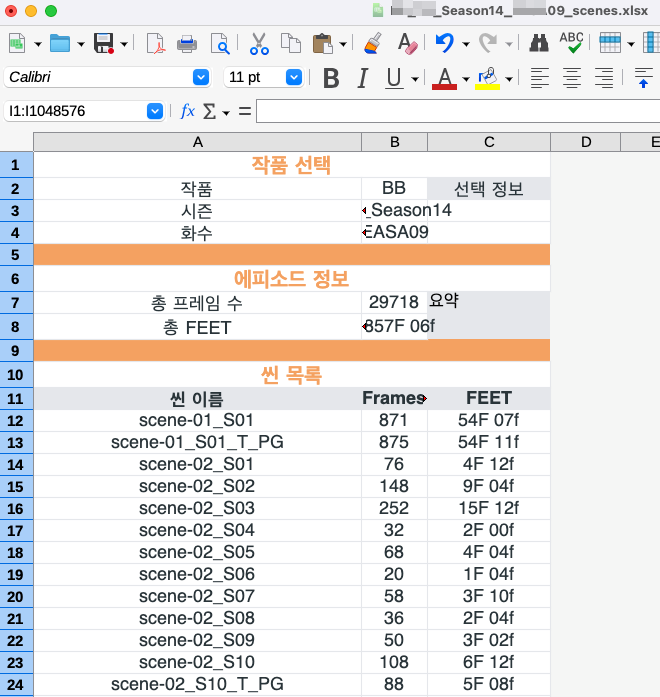The width and height of the screenshot is (660, 697).
Task: Click the cell containing 29718
Action: [395, 303]
